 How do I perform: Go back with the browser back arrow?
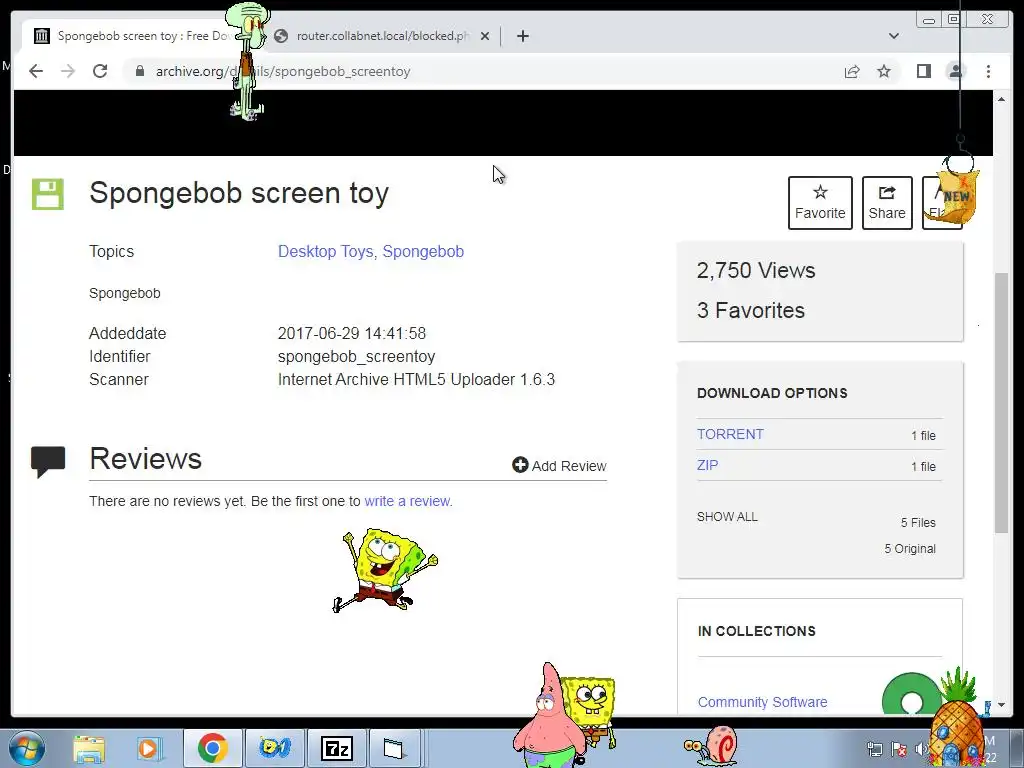[x=36, y=71]
